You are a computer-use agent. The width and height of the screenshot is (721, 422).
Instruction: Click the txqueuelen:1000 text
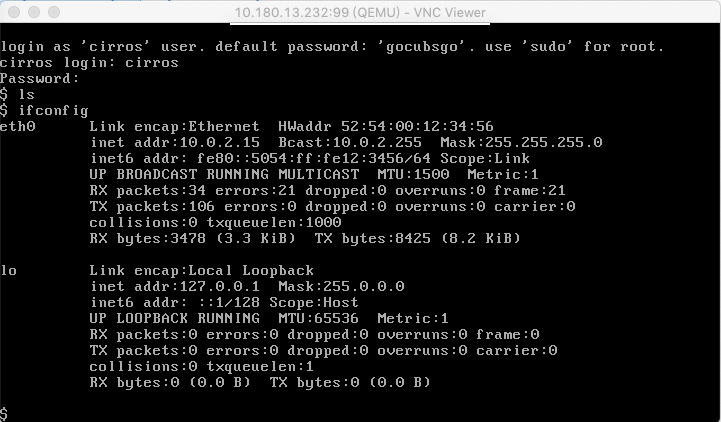tap(274, 222)
